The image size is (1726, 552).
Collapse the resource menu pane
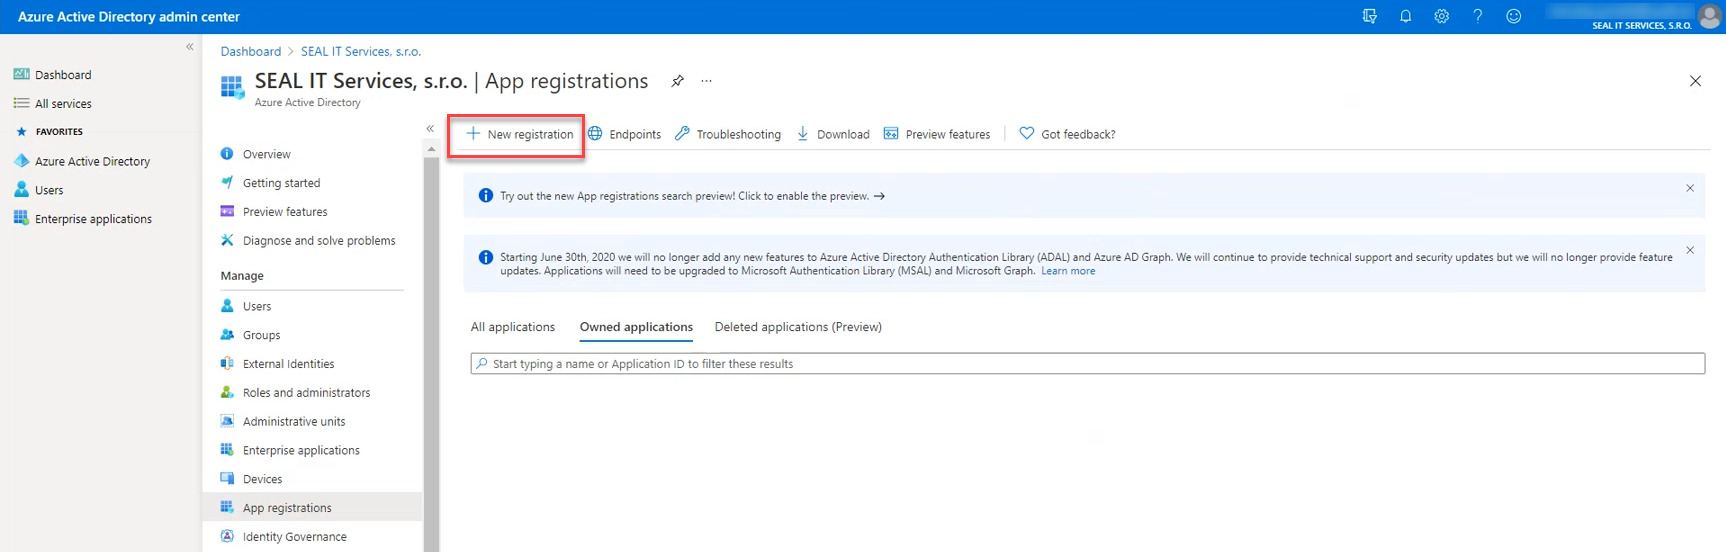pos(430,129)
